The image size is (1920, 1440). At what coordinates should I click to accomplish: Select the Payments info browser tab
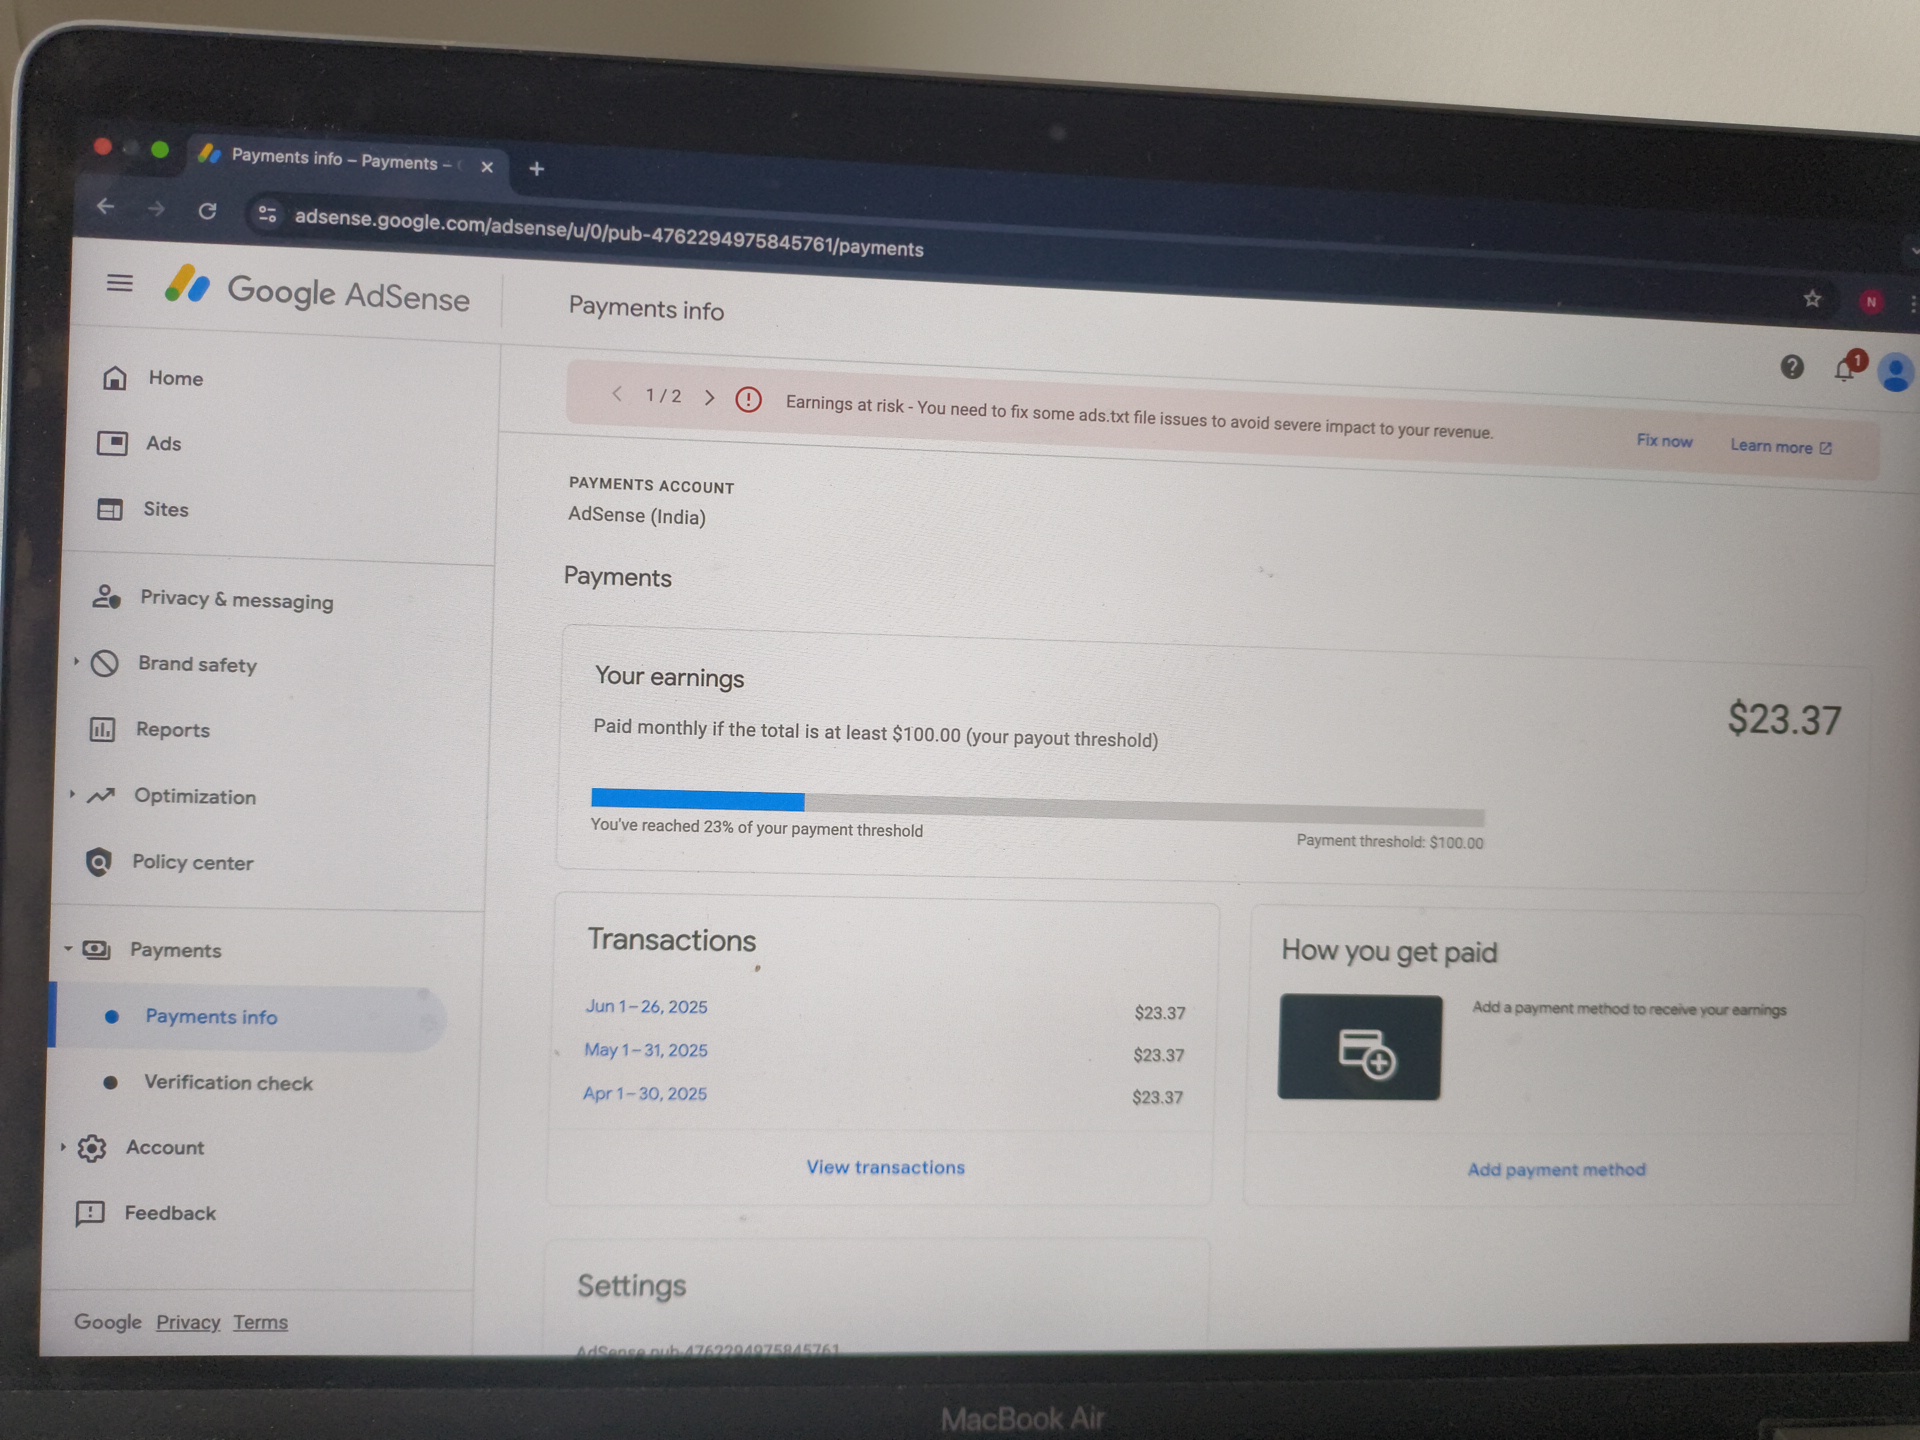[340, 160]
